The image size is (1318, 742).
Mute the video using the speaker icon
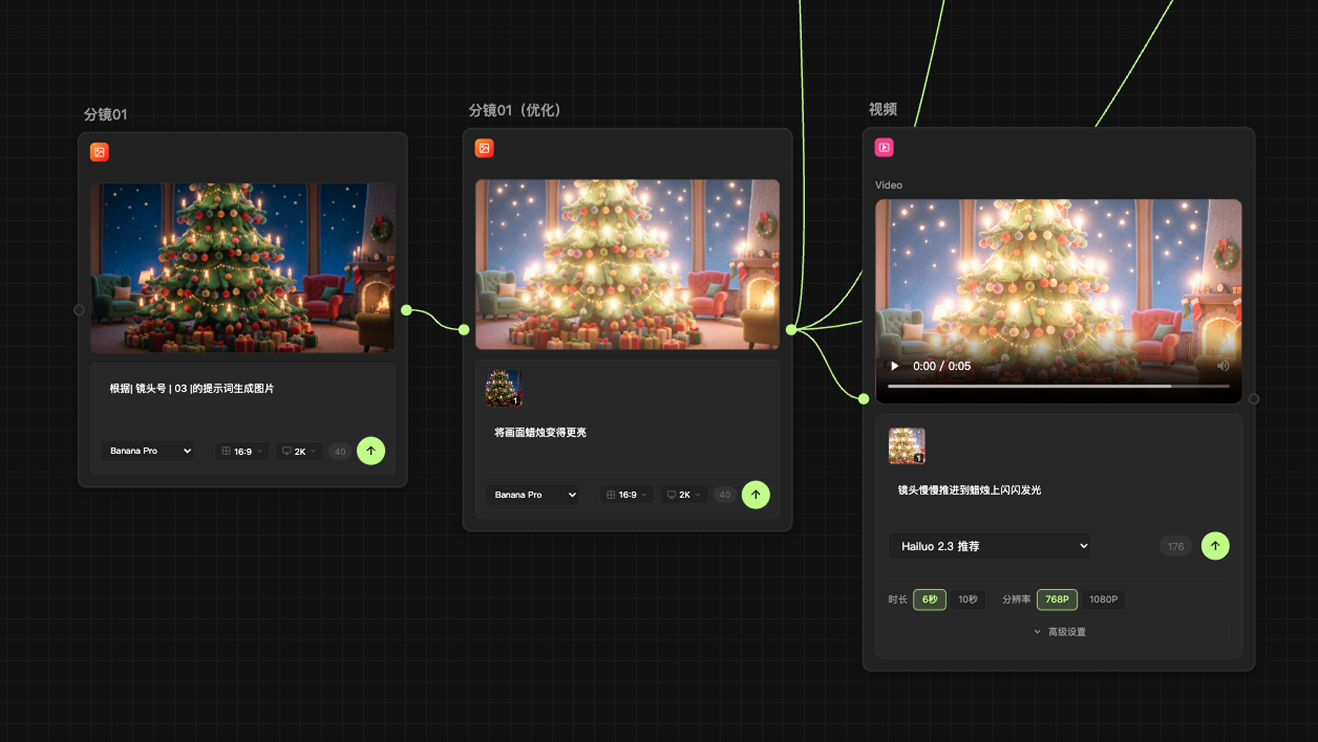[x=1222, y=366]
